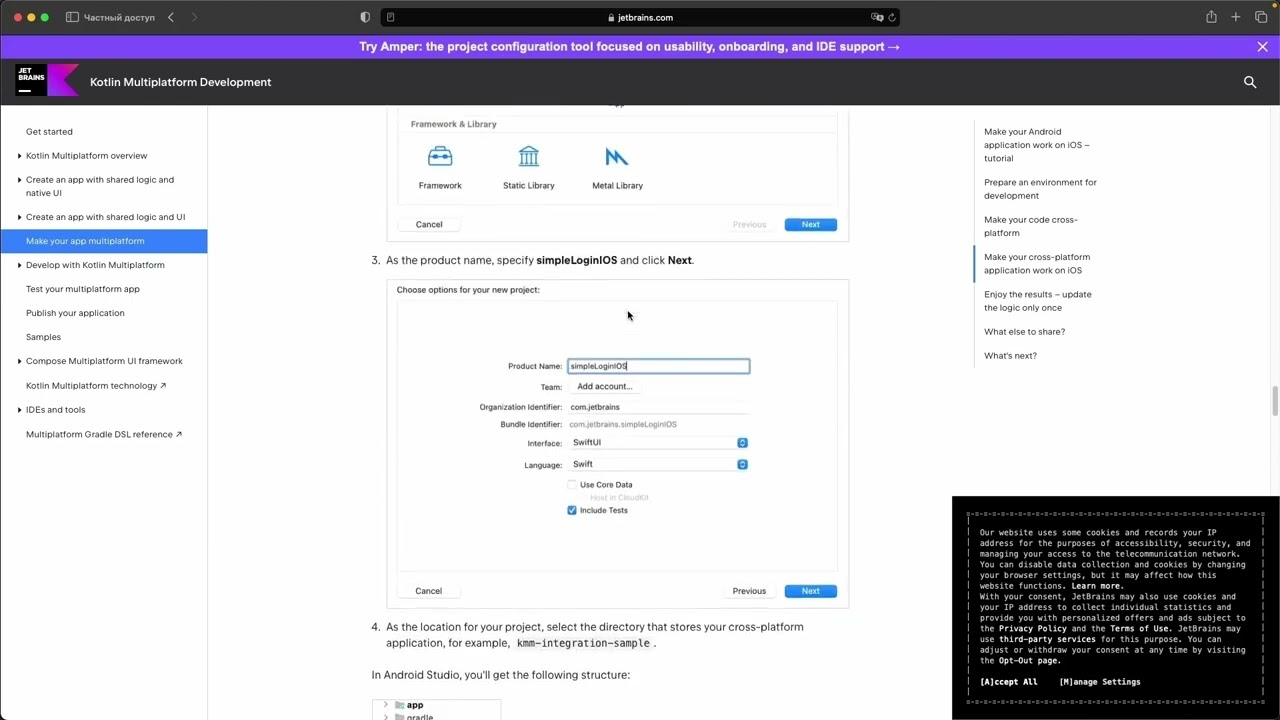The image size is (1280, 720).
Task: Expand Create an app with shared logic and native UI
Action: point(19,180)
